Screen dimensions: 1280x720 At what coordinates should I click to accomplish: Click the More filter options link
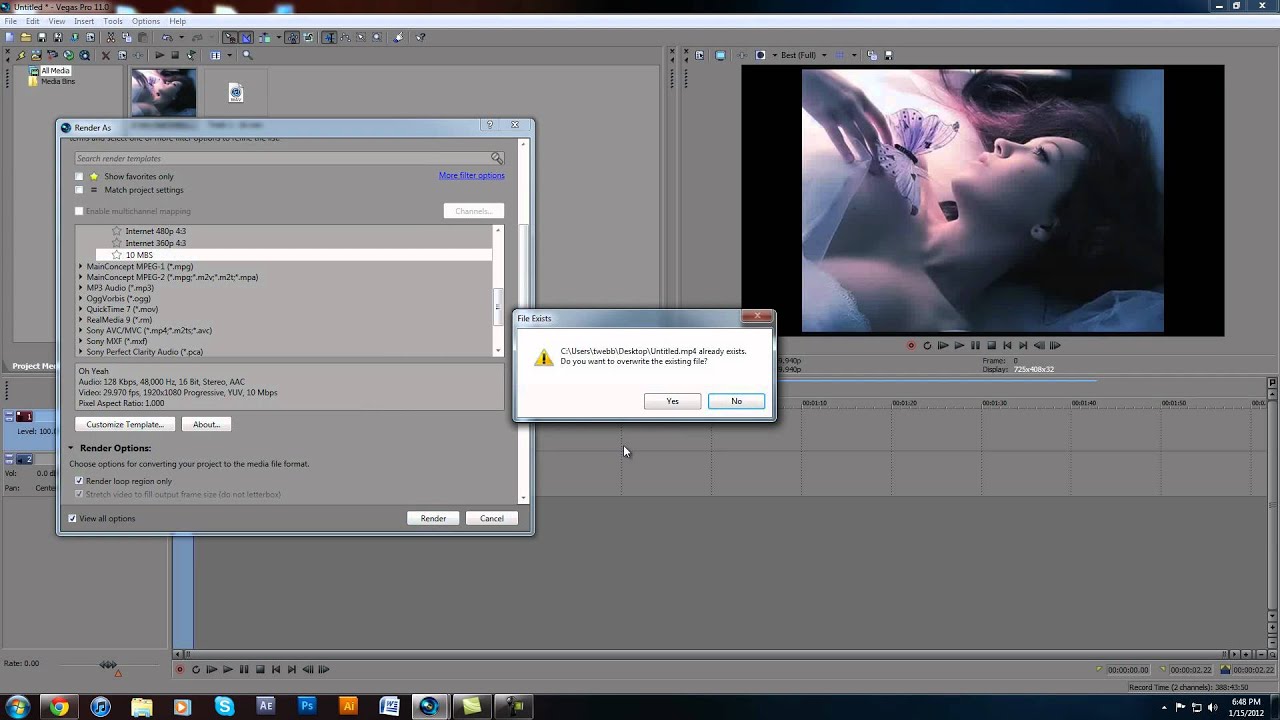(x=471, y=176)
